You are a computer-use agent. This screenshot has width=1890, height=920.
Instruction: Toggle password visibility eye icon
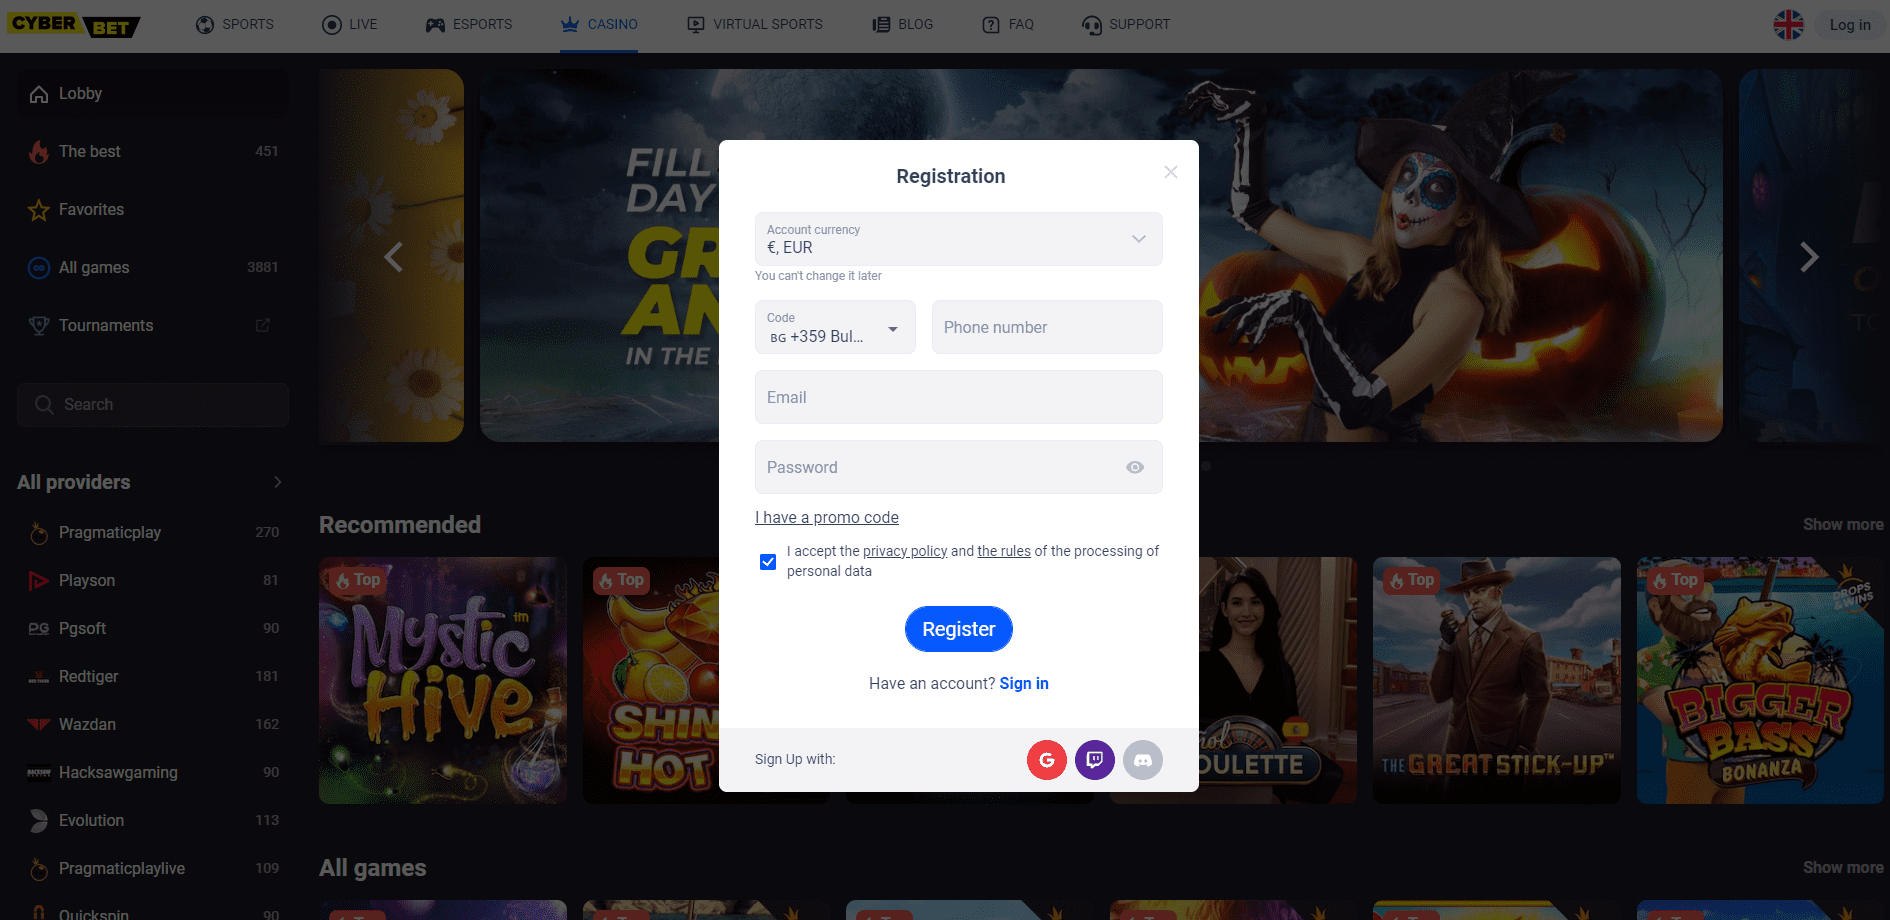click(x=1134, y=467)
